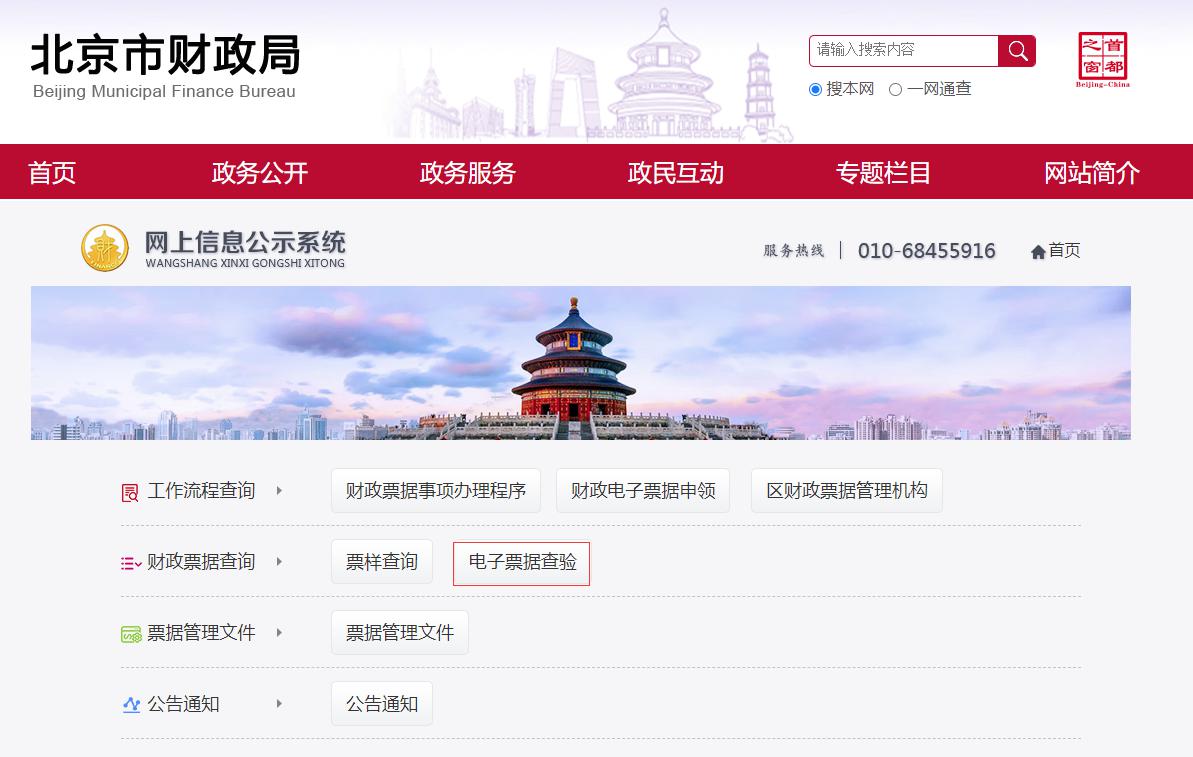Expand the arrow next to 票据管理文件
The image size is (1193, 757).
279,633
